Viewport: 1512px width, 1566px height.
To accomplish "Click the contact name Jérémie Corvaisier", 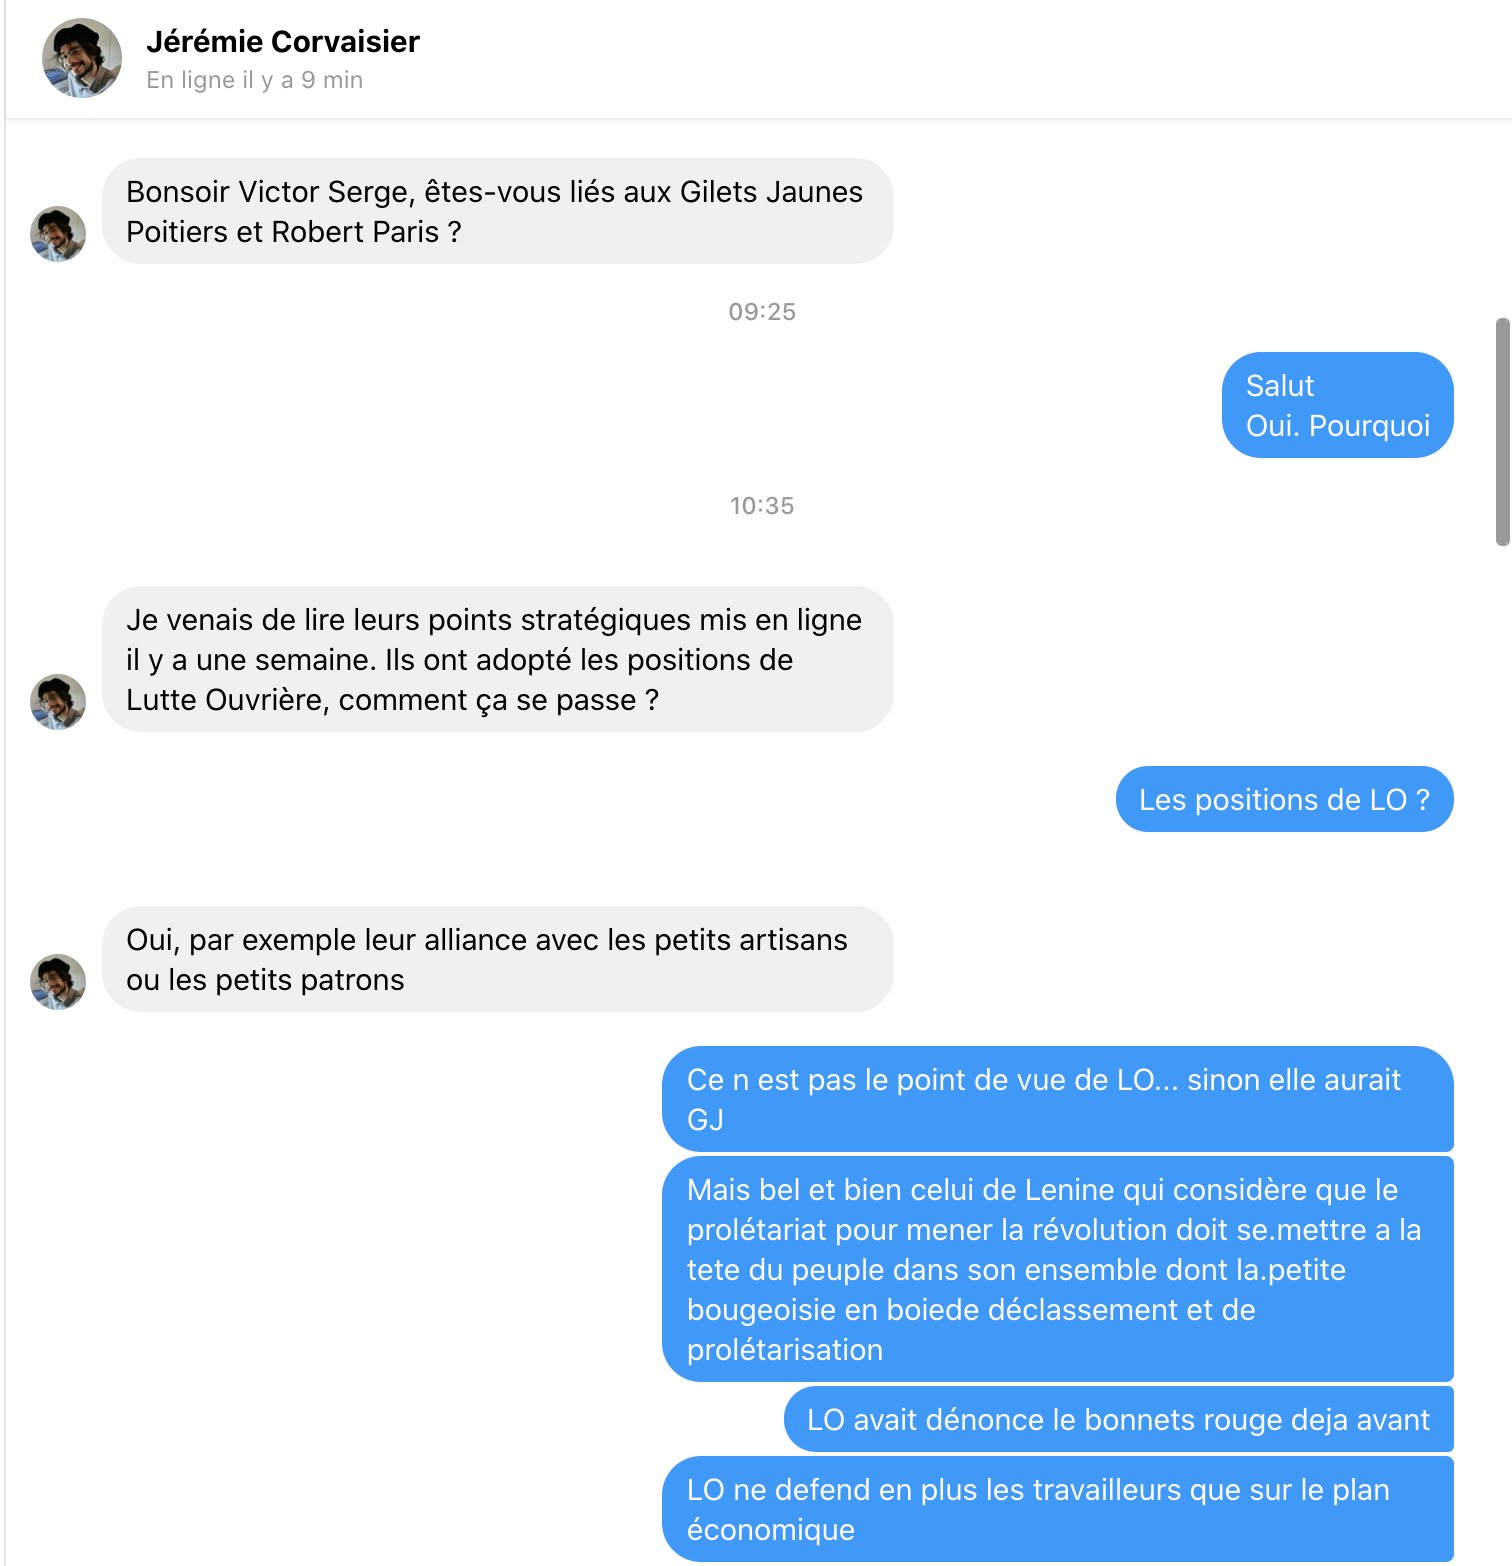I will coord(283,42).
